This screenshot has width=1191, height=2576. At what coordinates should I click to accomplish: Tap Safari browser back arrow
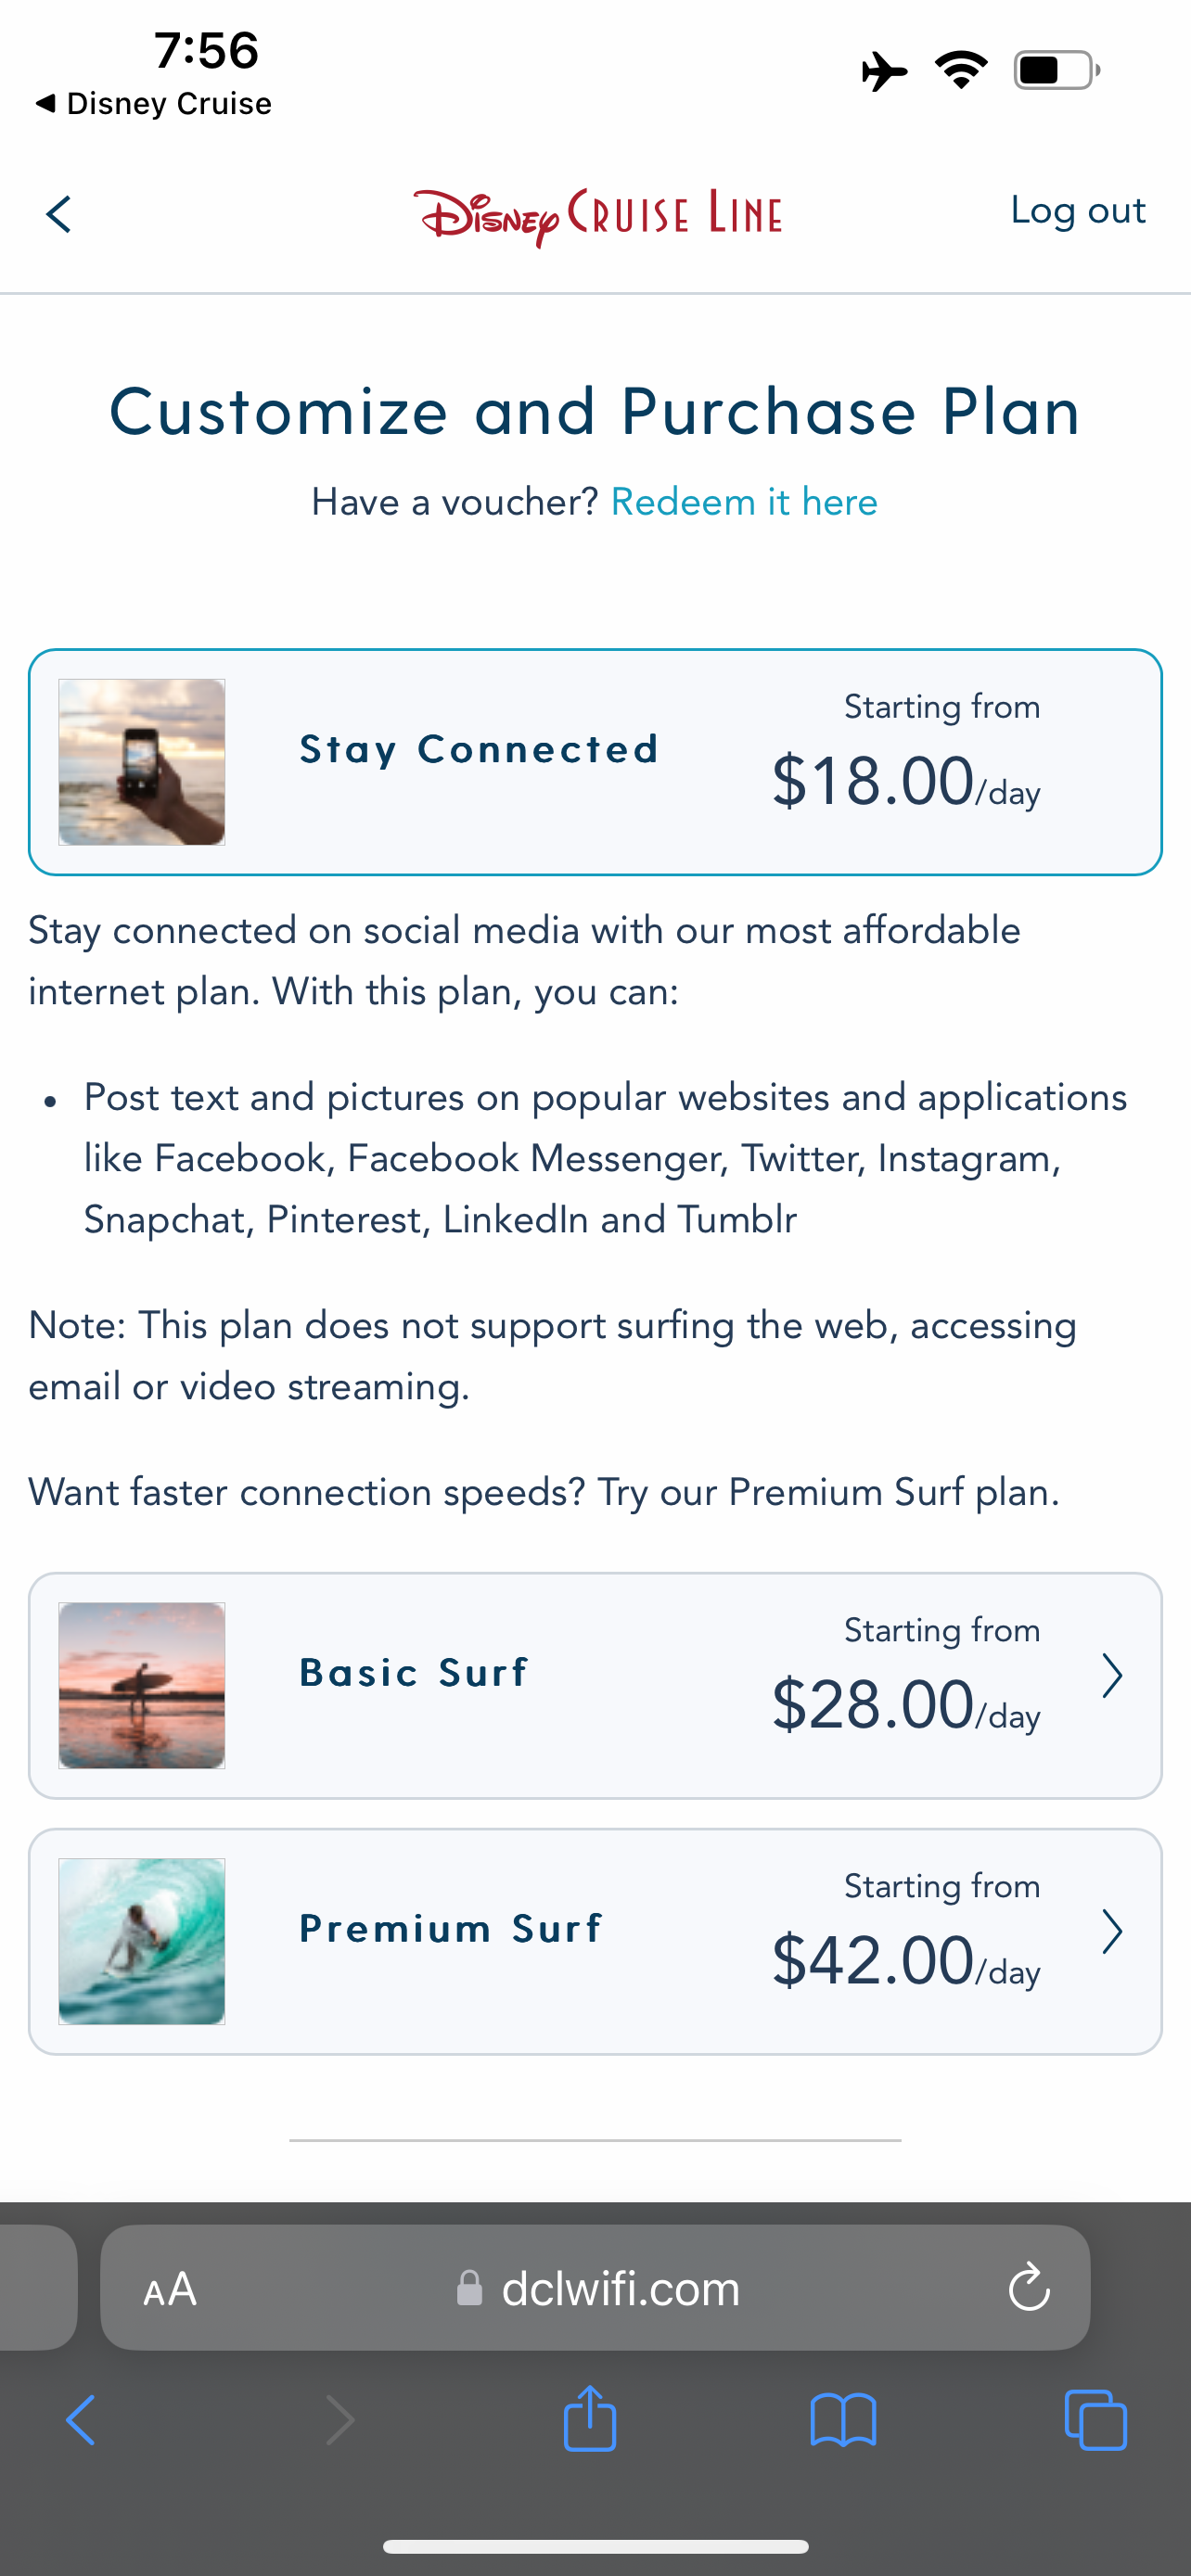point(81,2420)
